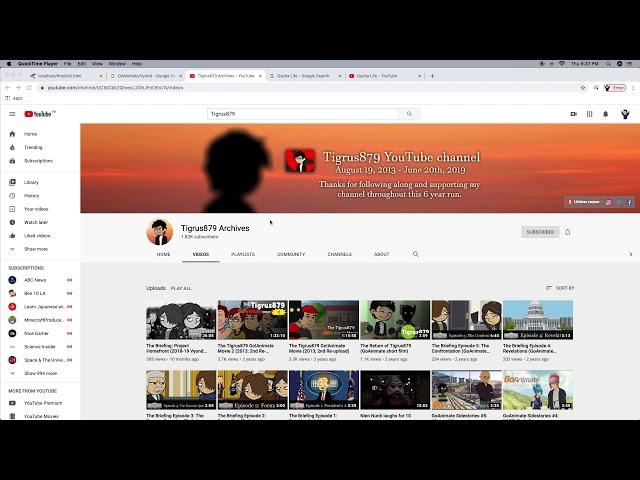Viewport: 640px width, 480px height.
Task: Open the account avatar menu
Action: (x=625, y=114)
